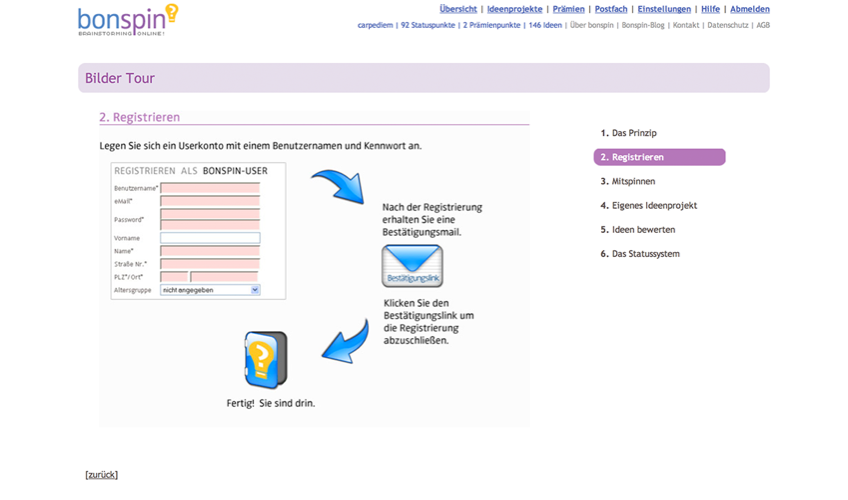Click the bonspin logo
The image size is (848, 500).
click(127, 20)
